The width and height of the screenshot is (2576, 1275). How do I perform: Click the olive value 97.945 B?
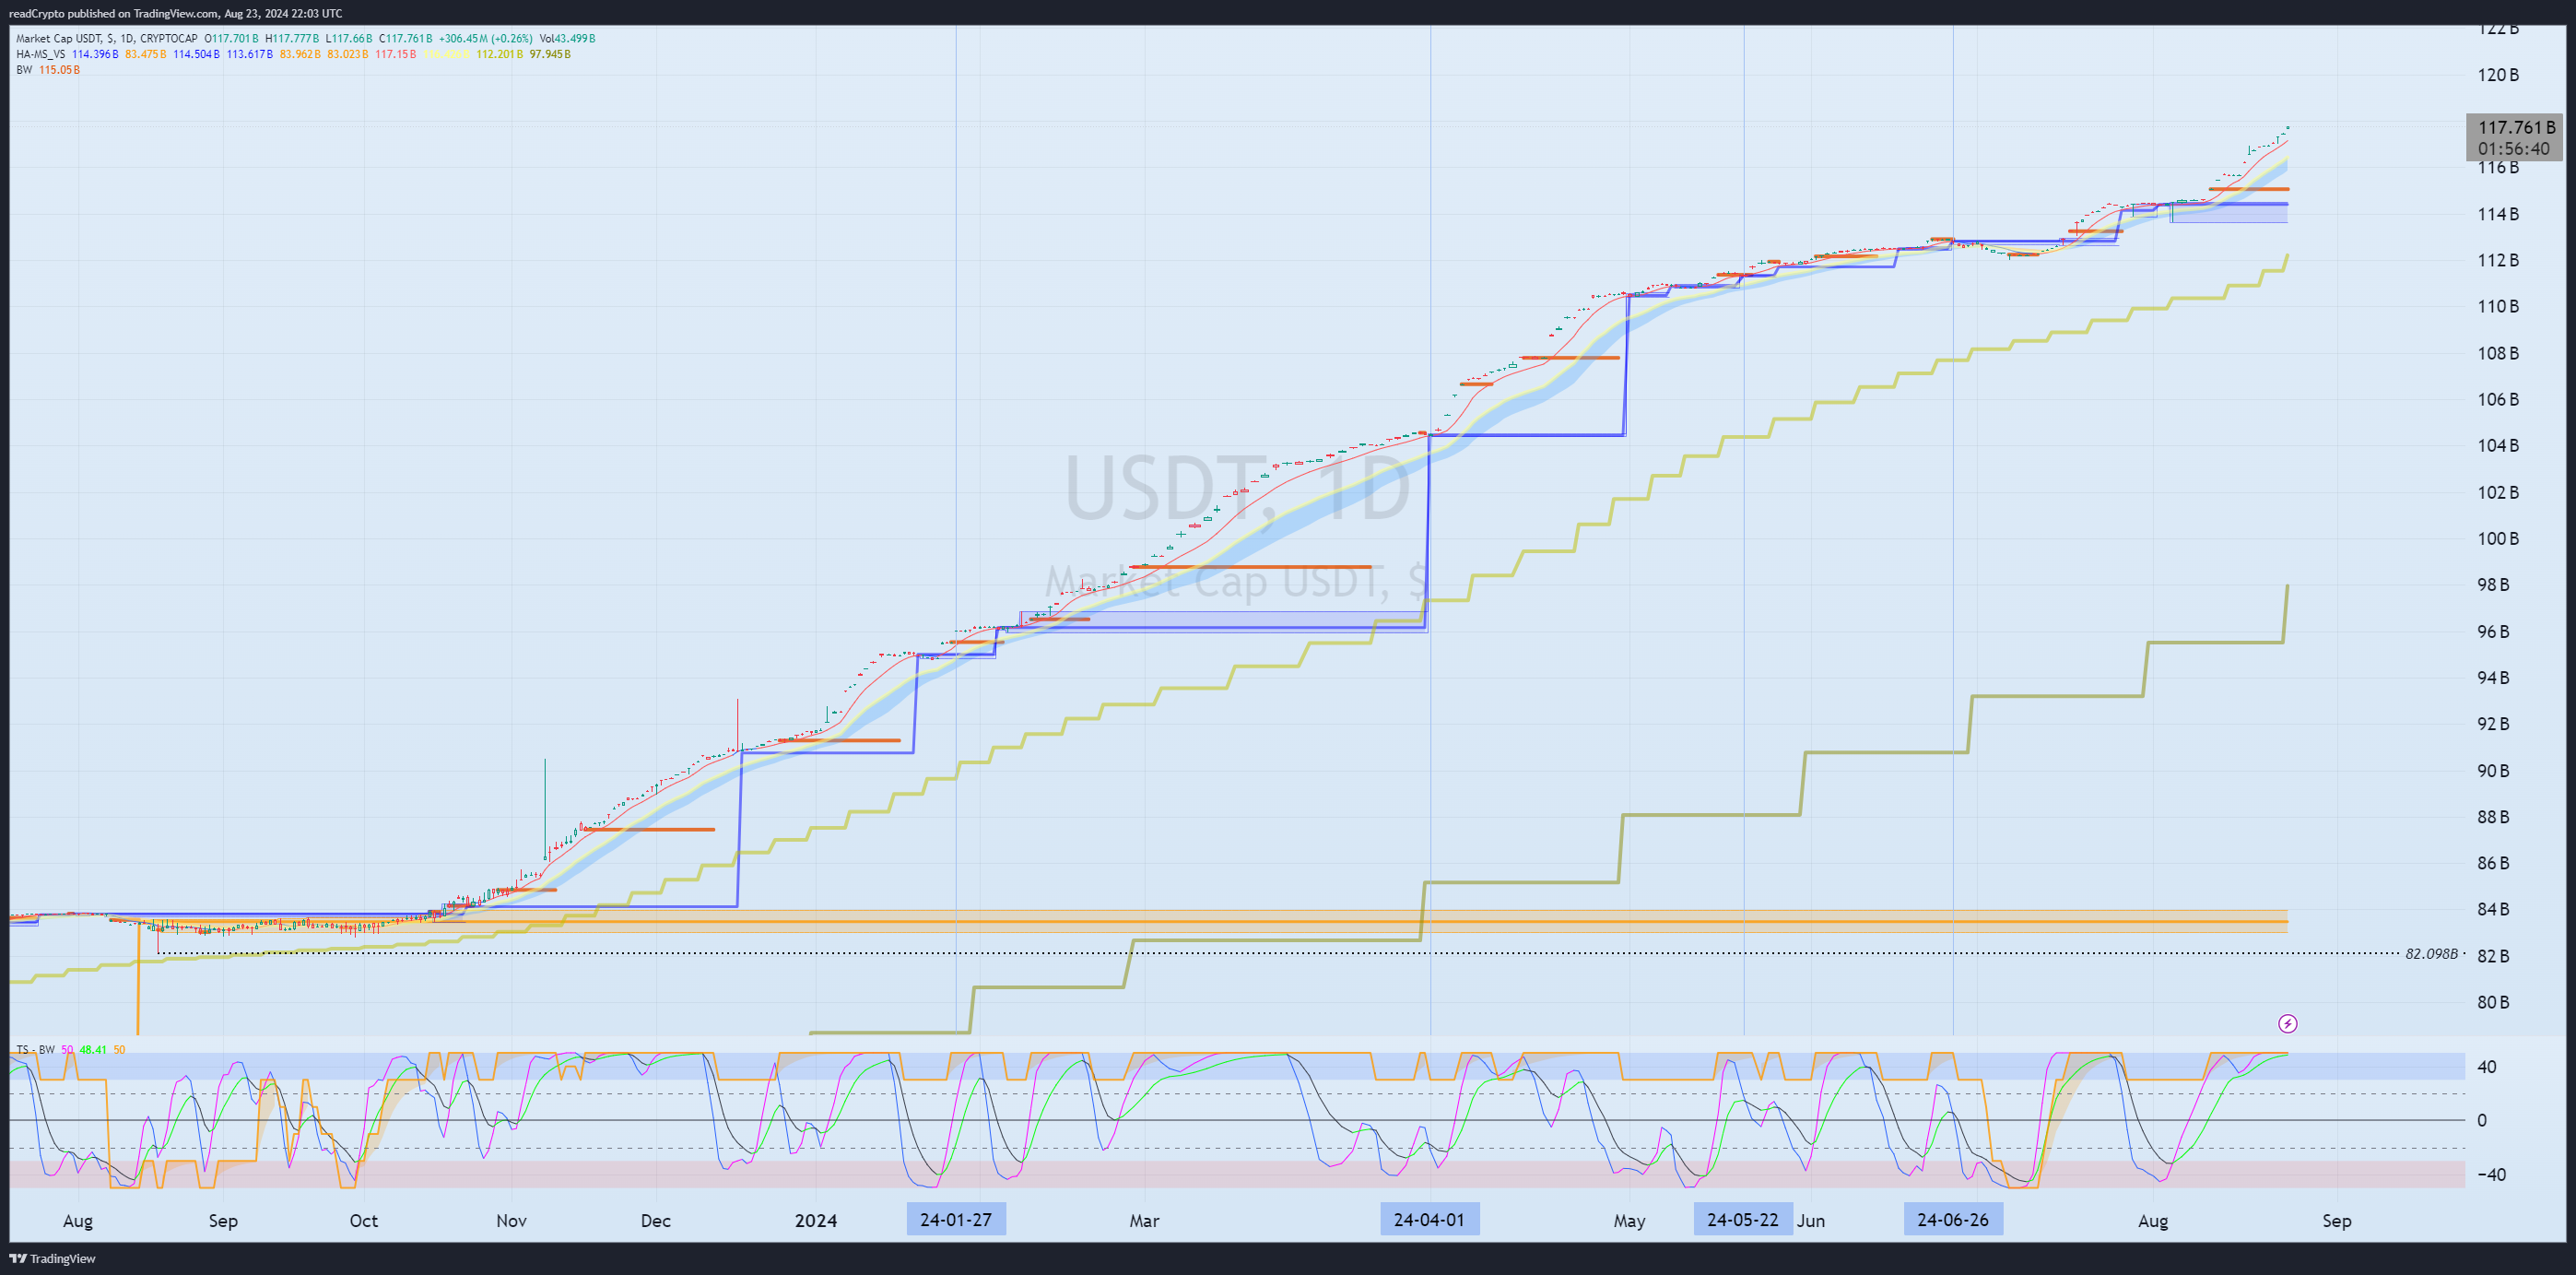(x=550, y=54)
